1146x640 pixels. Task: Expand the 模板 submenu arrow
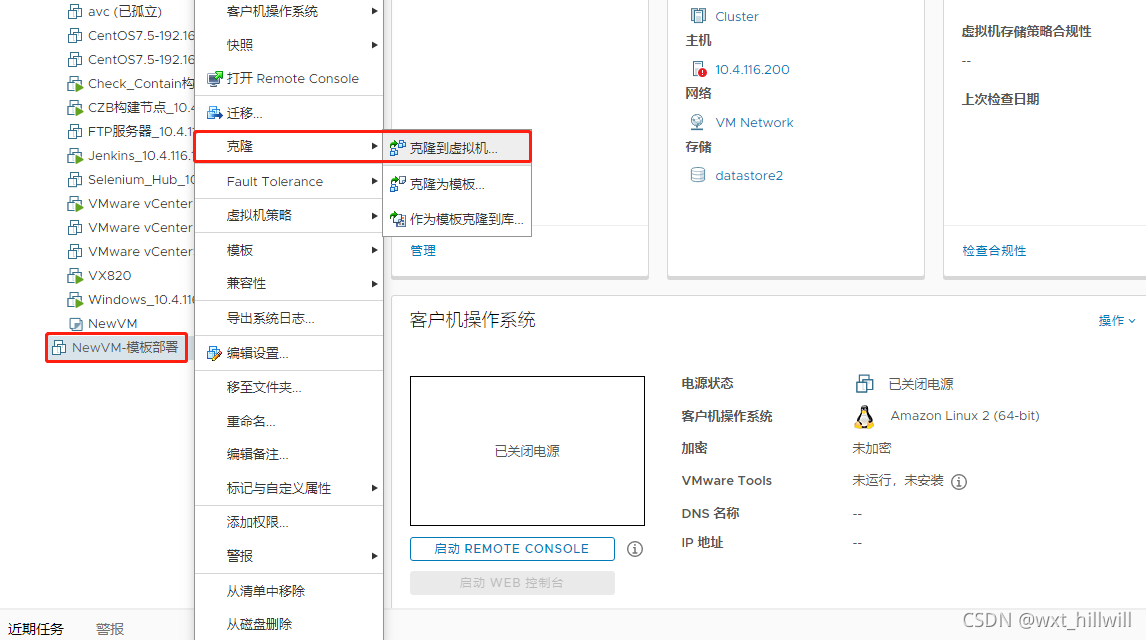tap(374, 250)
